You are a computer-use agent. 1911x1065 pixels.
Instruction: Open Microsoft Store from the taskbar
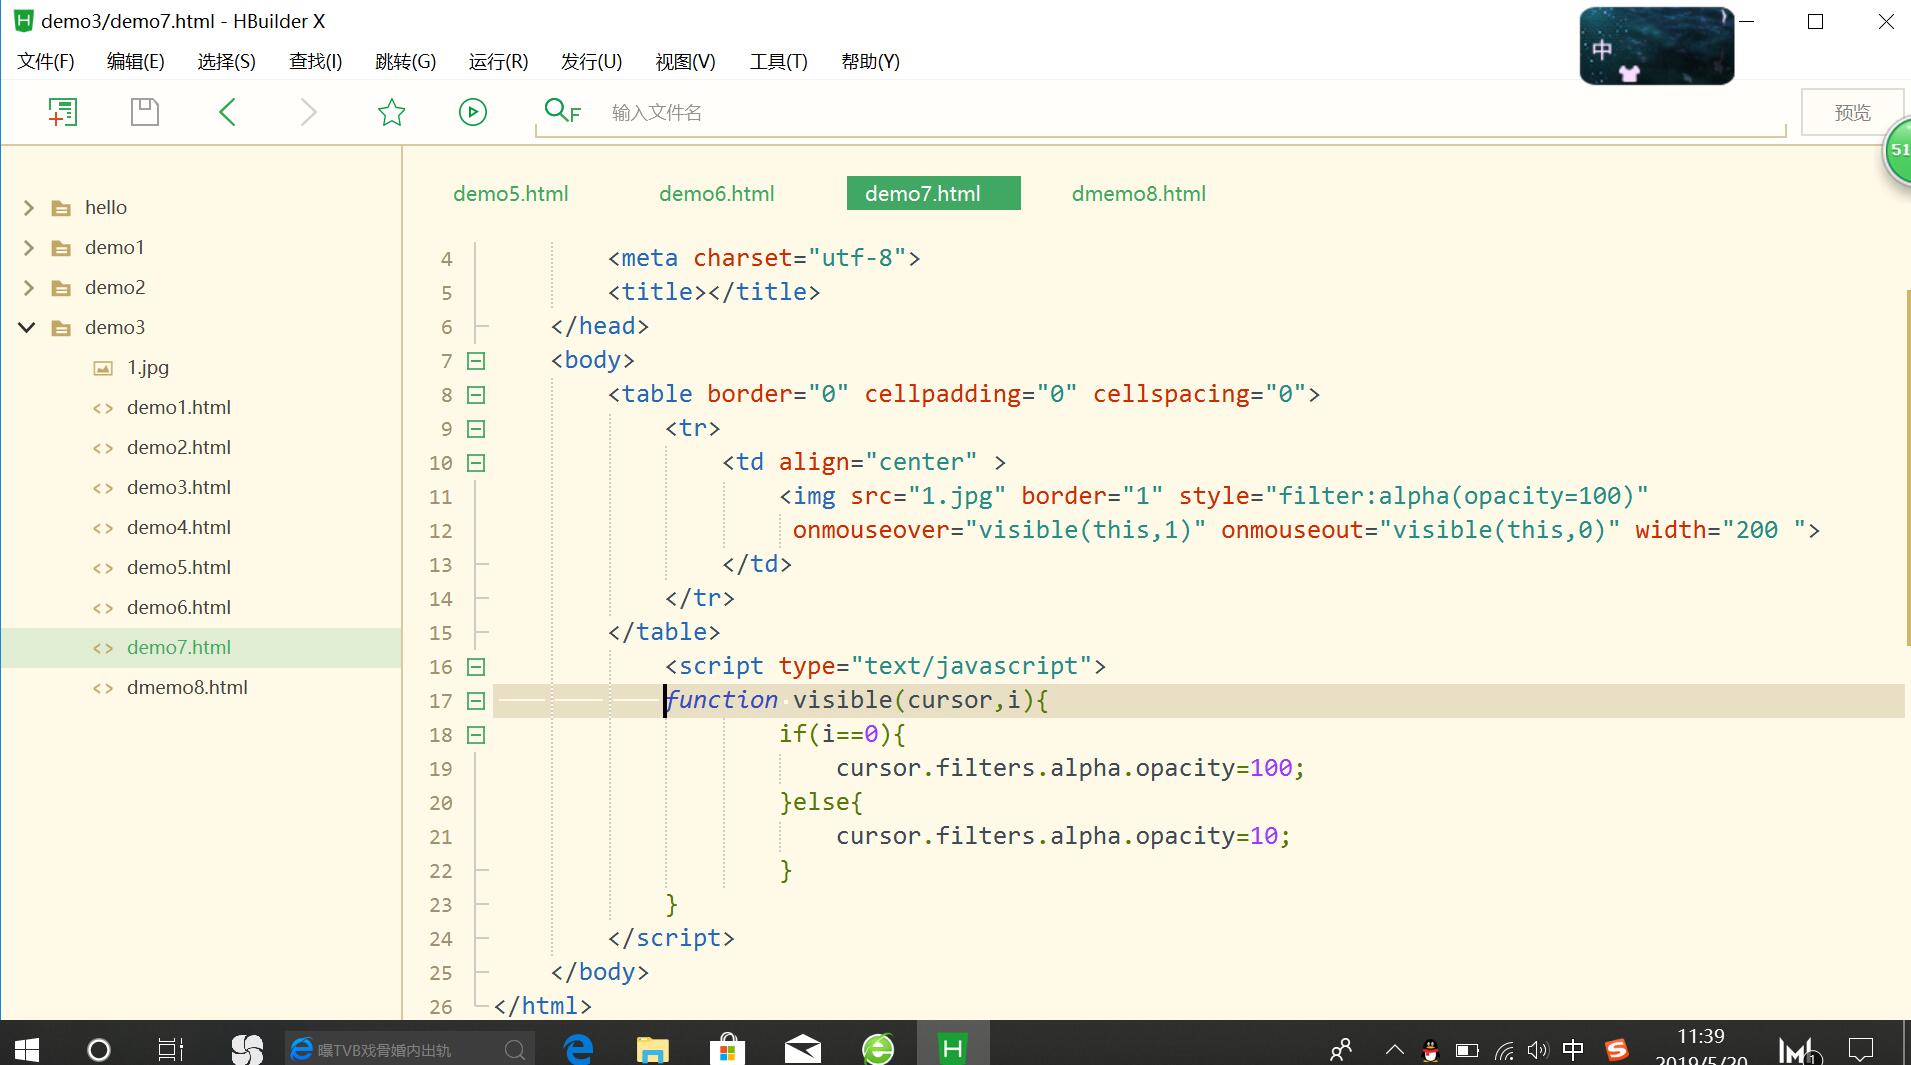tap(727, 1049)
